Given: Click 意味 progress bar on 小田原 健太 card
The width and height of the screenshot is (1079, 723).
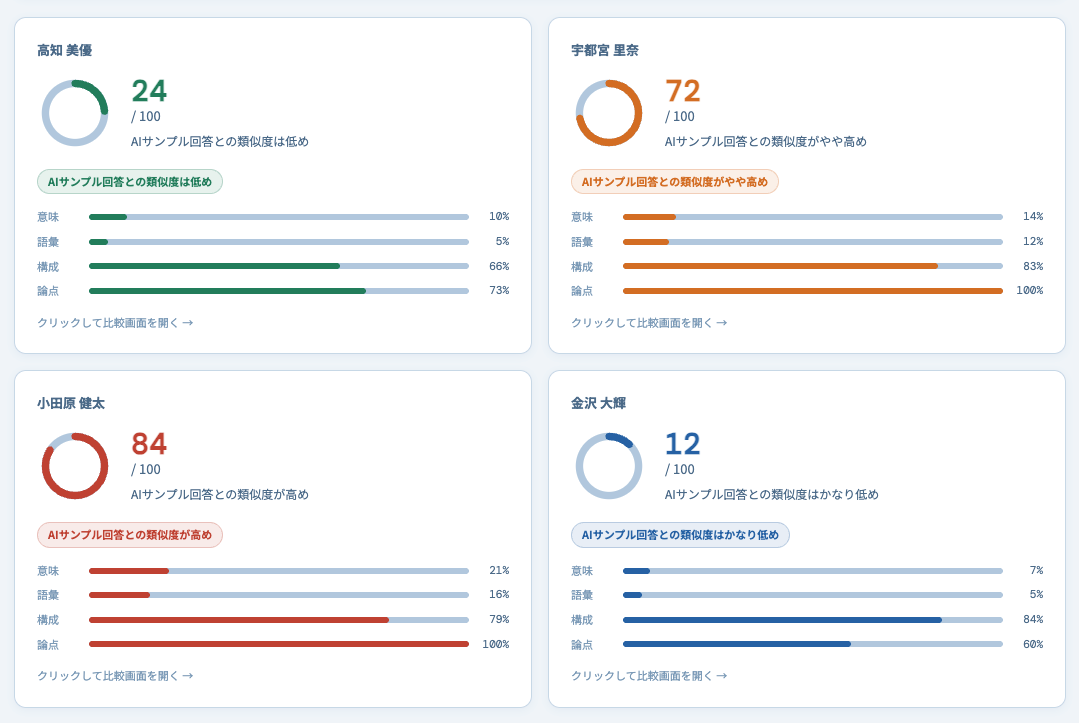Looking at the screenshot, I should (x=279, y=571).
